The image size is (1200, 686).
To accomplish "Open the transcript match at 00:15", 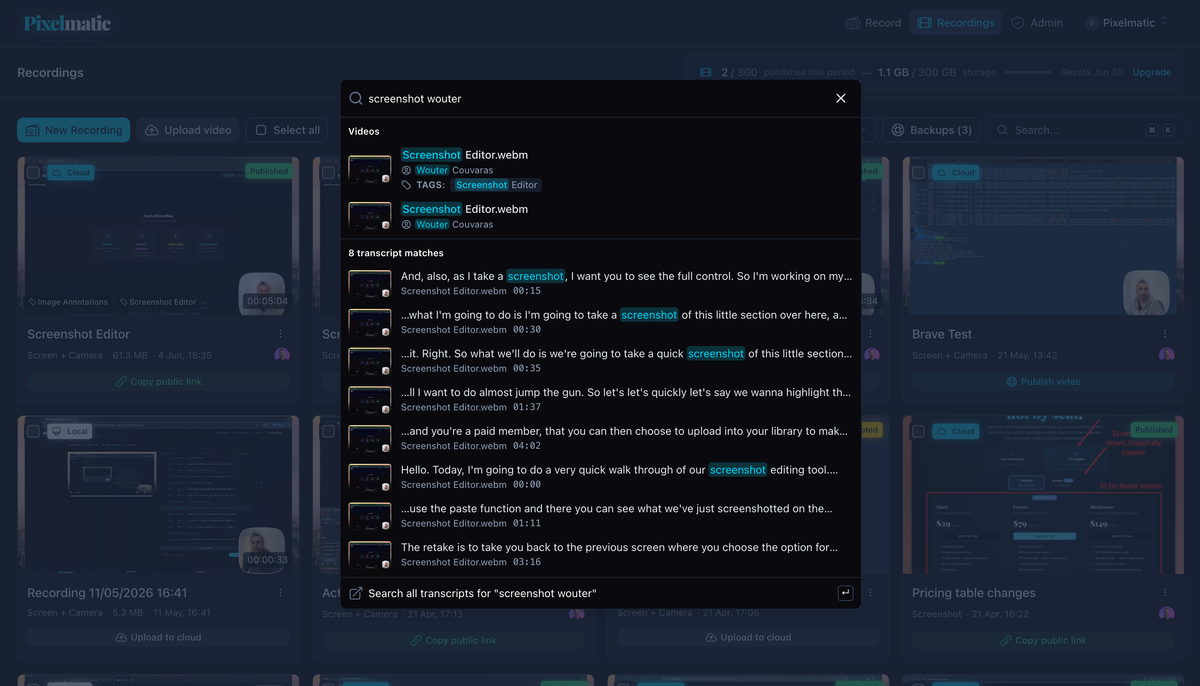I will point(600,283).
